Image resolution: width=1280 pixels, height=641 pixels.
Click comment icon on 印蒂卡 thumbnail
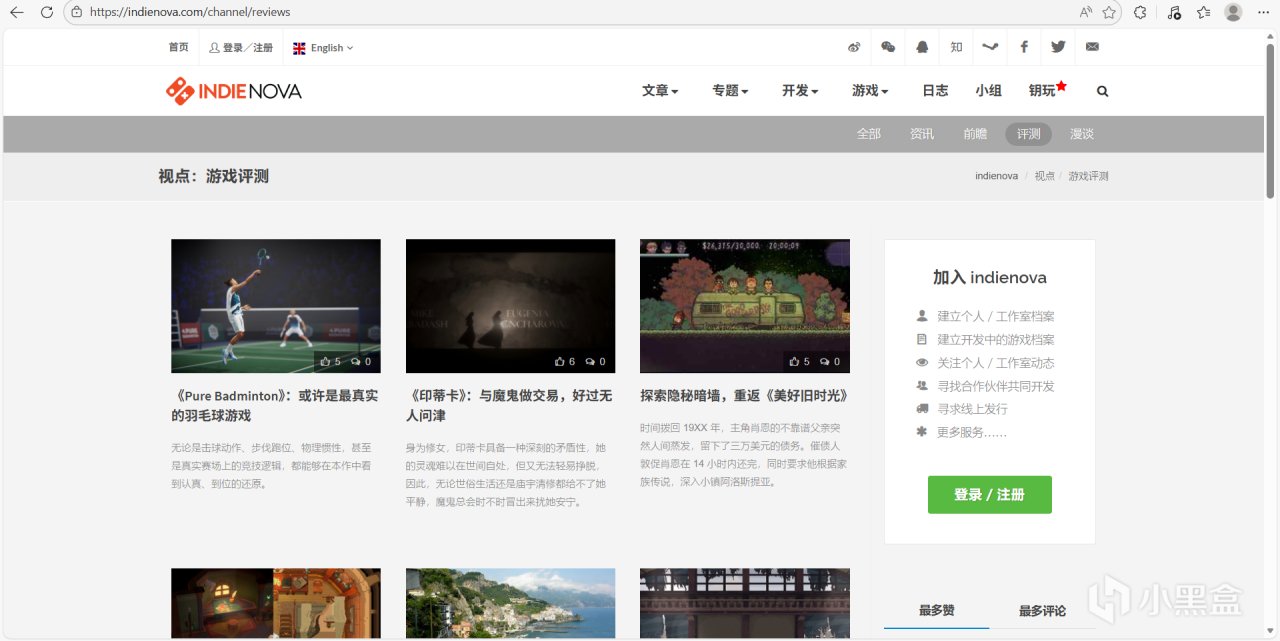pos(590,362)
